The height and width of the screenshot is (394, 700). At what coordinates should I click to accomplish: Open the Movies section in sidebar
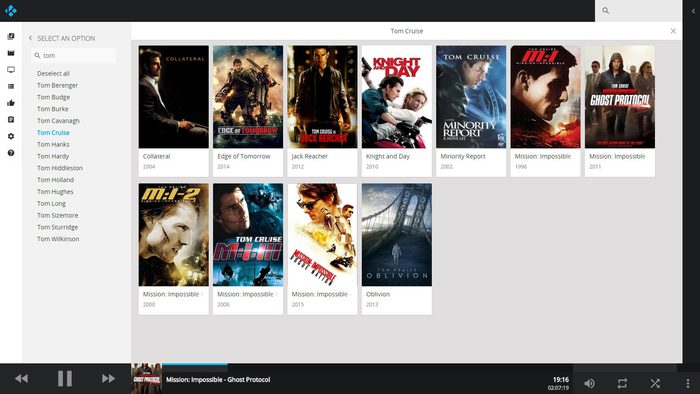11,53
